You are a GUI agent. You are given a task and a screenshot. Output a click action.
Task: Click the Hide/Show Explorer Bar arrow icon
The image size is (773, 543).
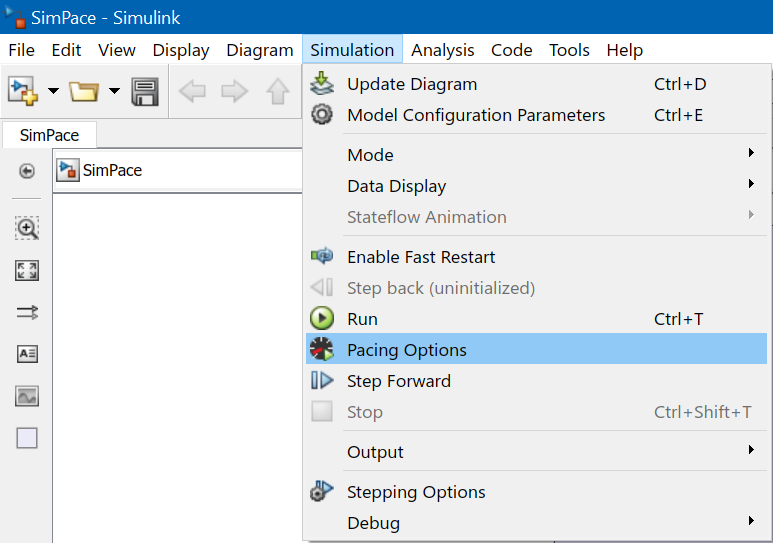click(x=27, y=171)
